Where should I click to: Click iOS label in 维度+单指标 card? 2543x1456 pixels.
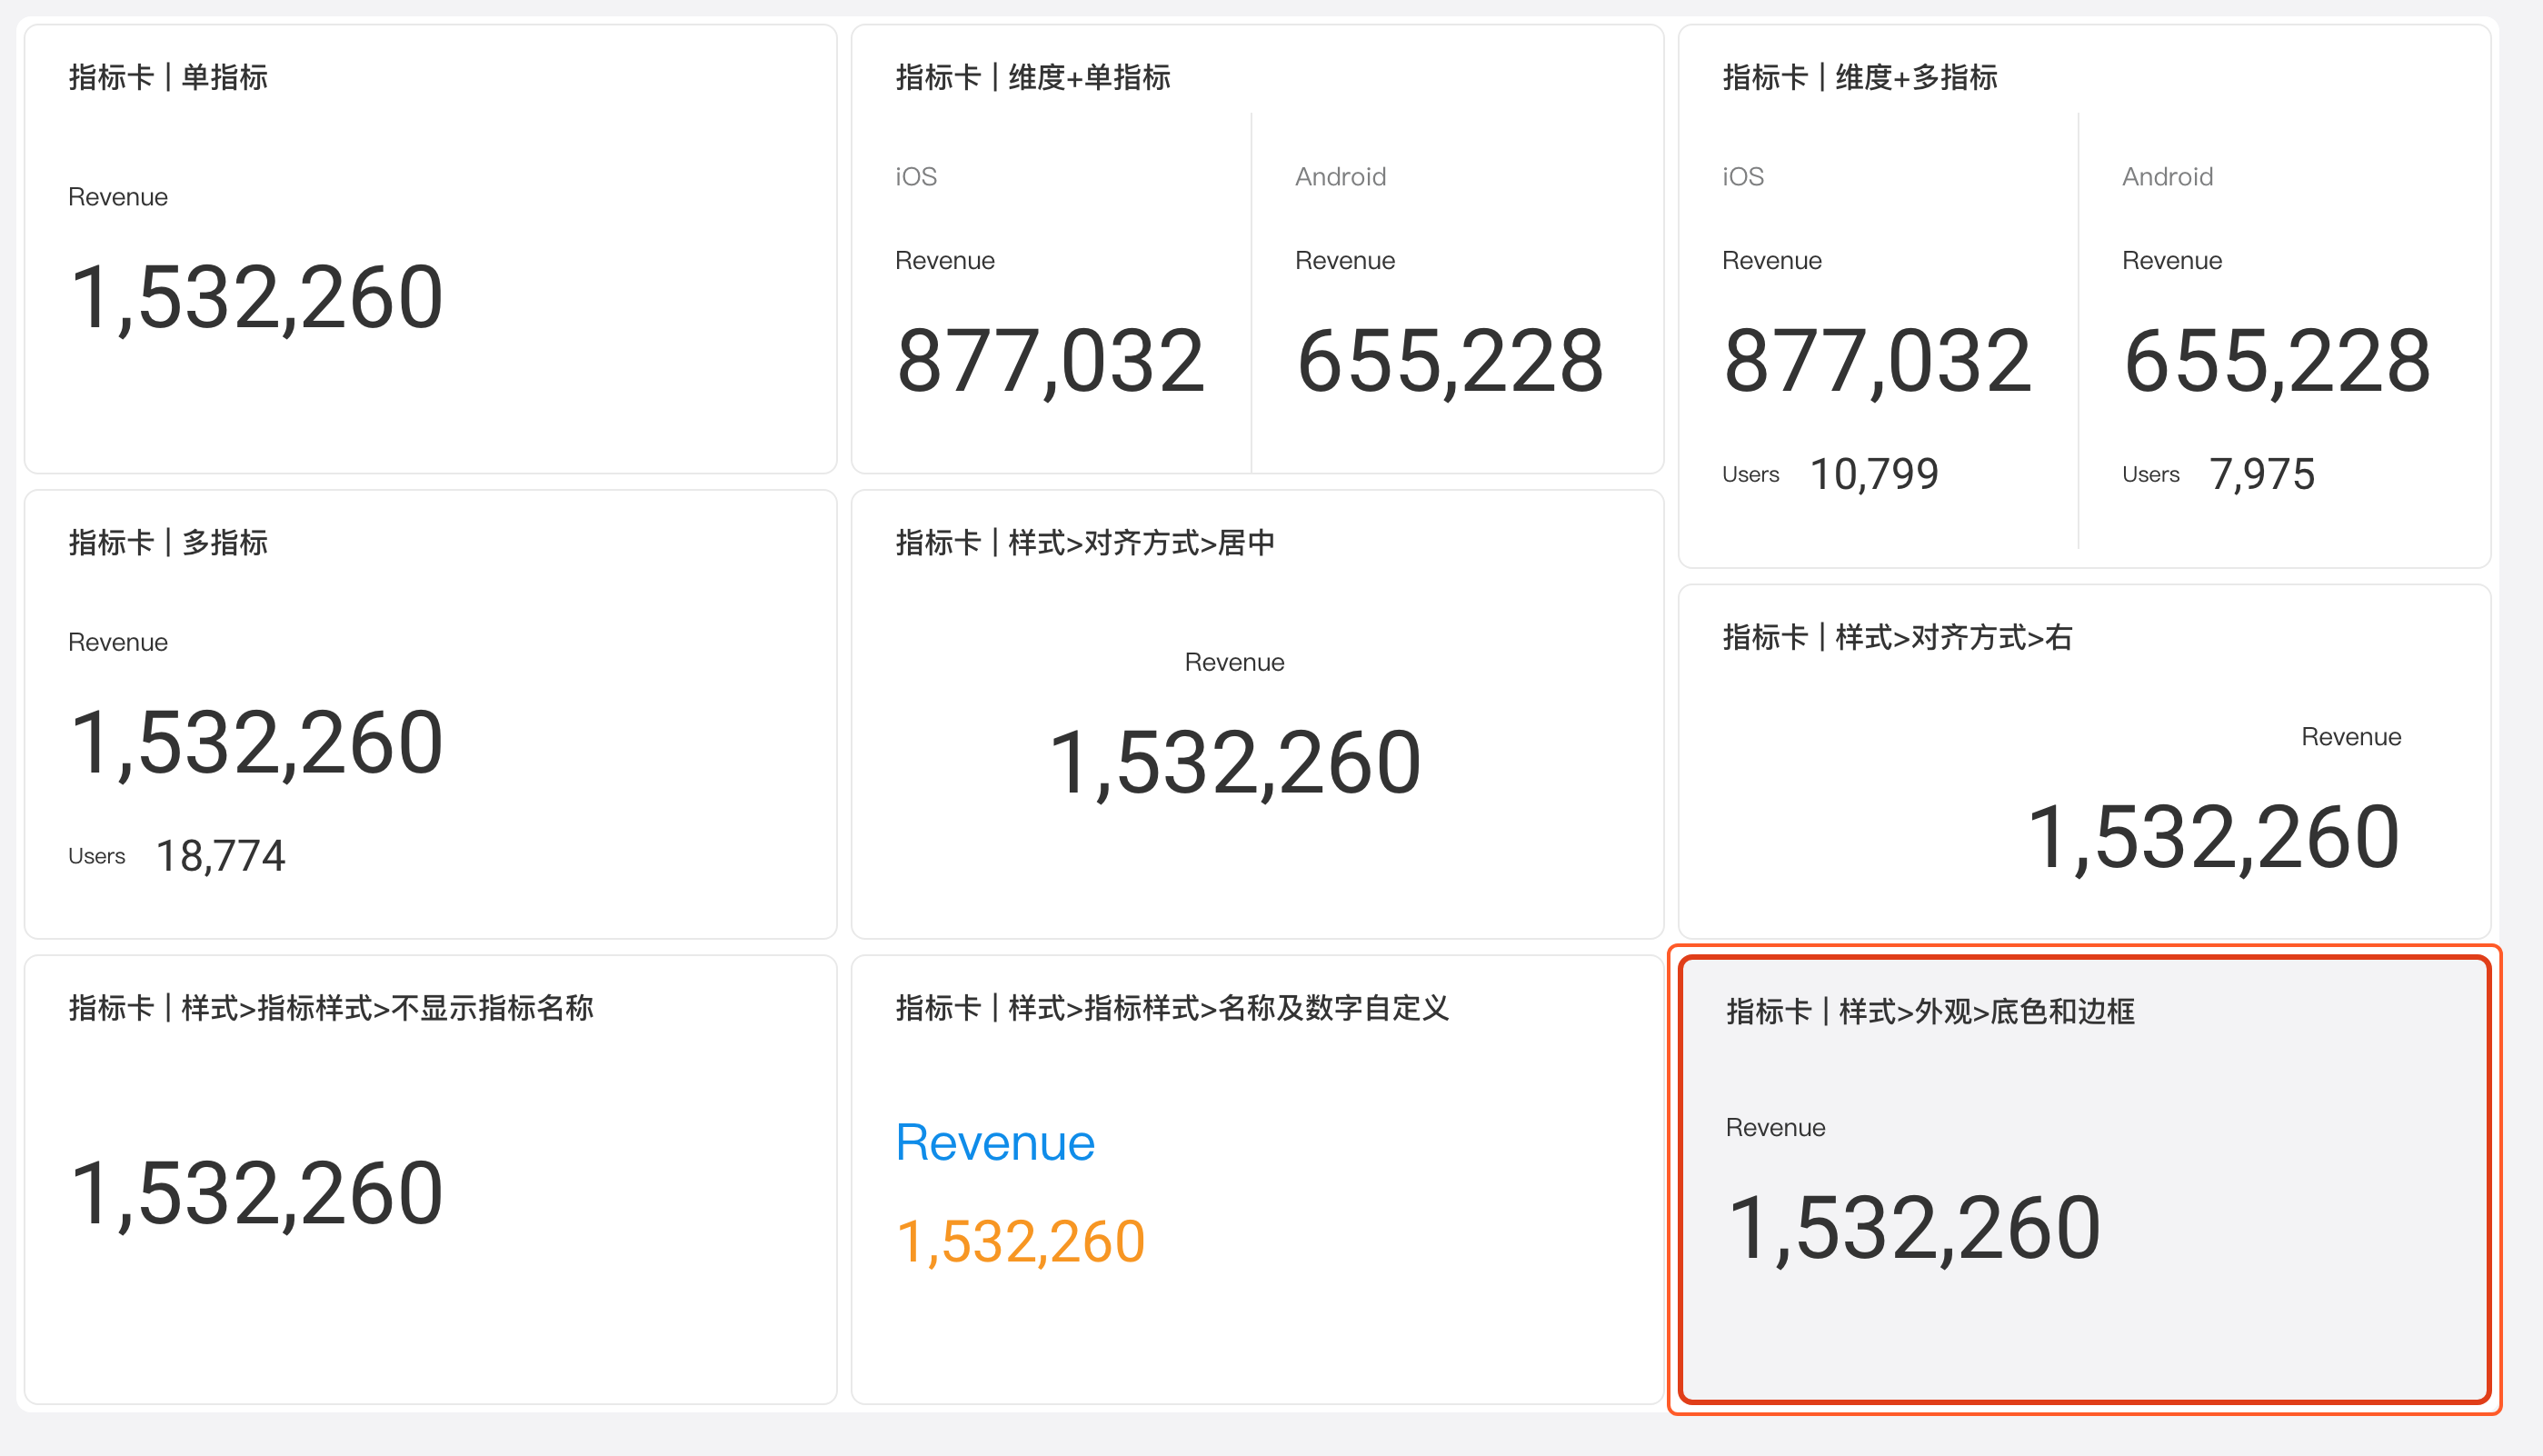[x=916, y=177]
